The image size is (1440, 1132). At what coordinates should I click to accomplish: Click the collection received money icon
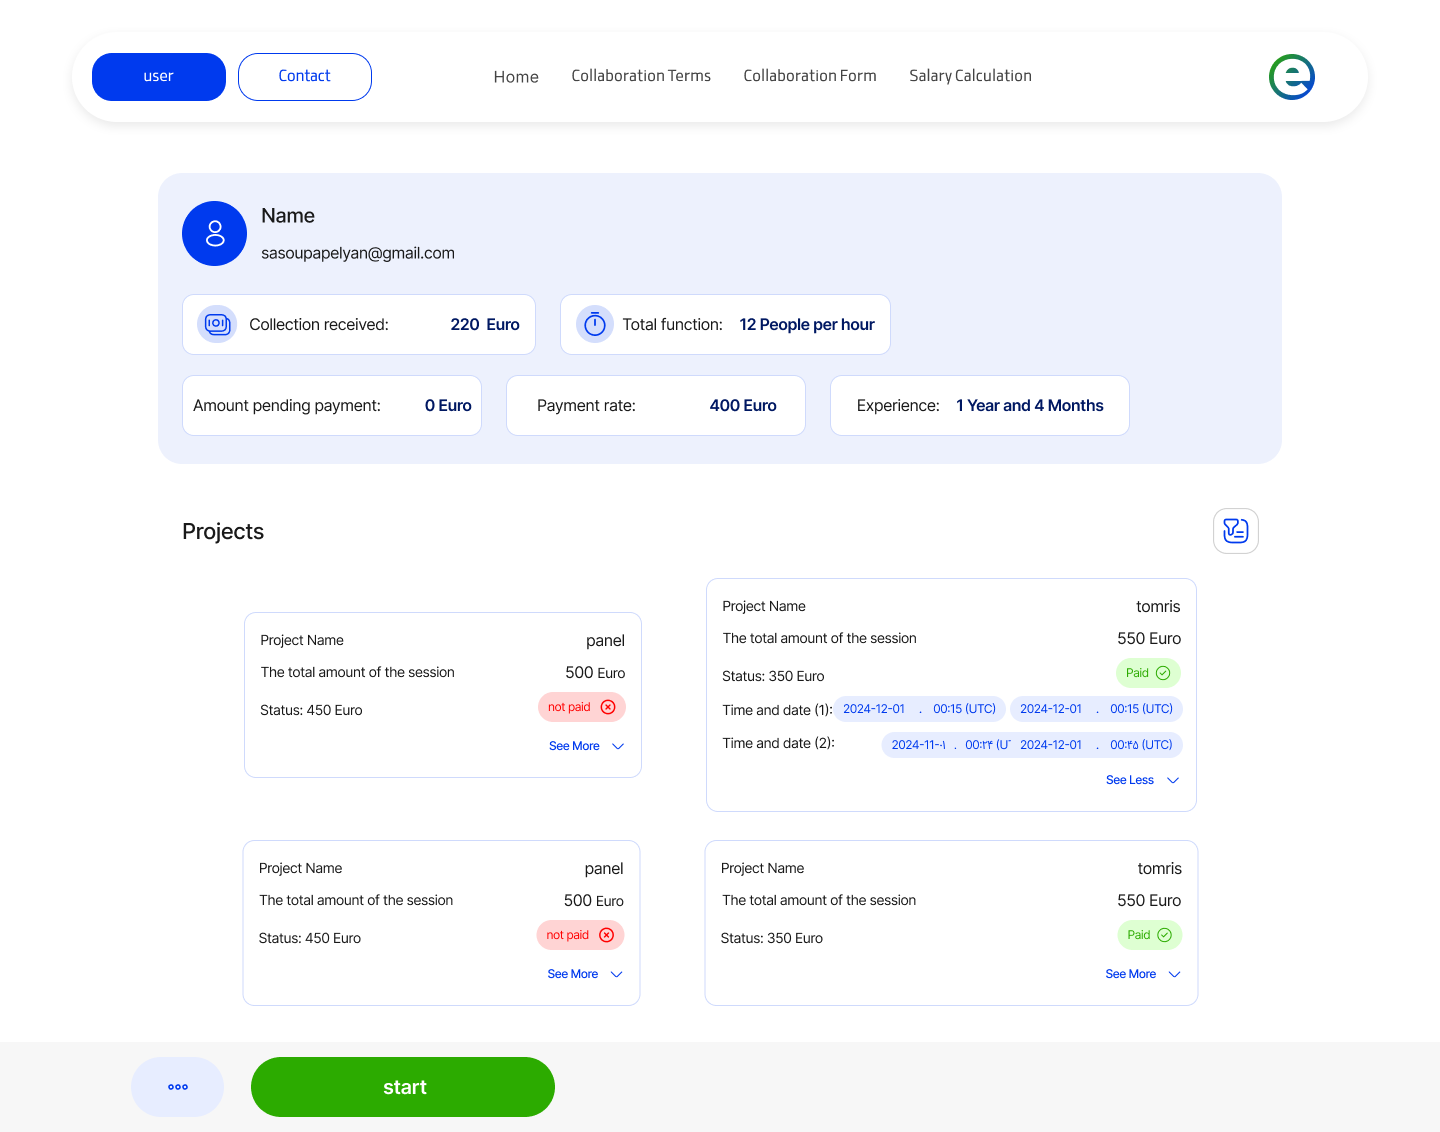pos(217,324)
